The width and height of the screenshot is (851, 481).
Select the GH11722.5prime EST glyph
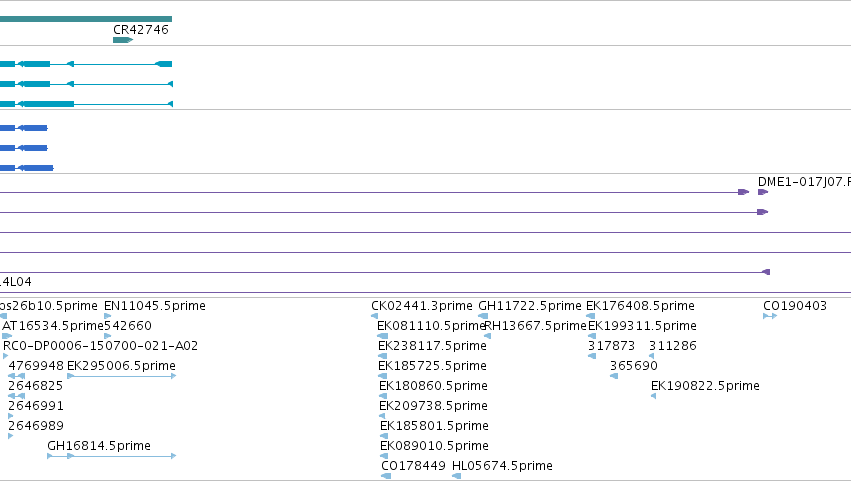pos(483,316)
